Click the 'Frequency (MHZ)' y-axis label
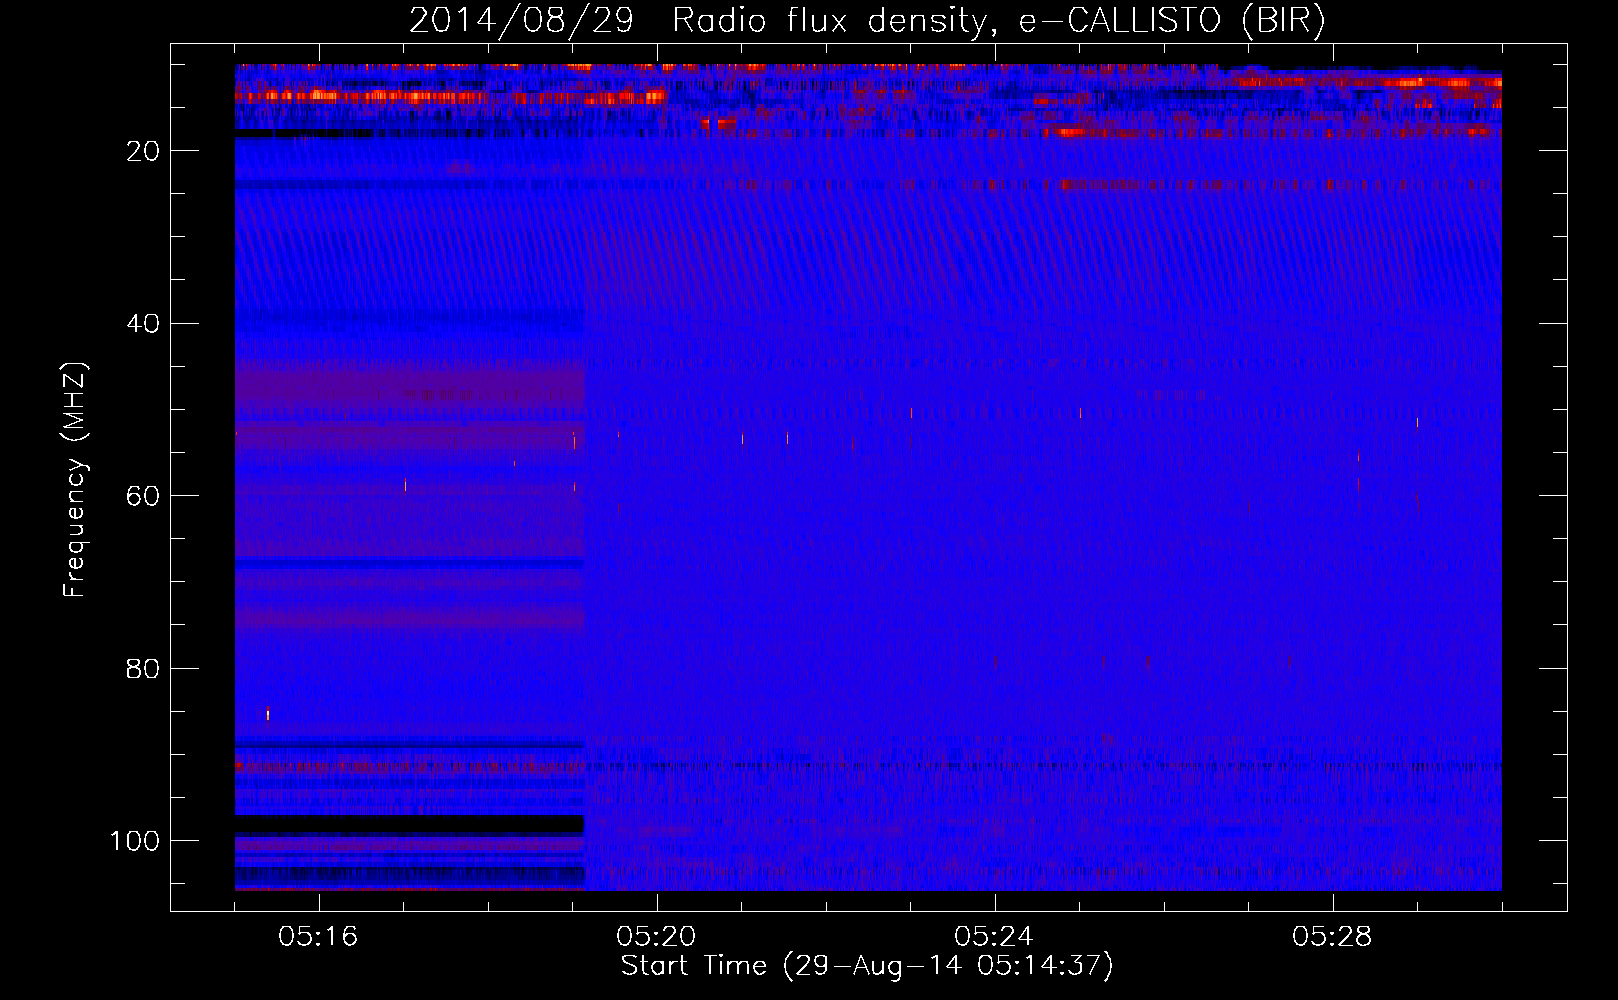Image resolution: width=1618 pixels, height=1000 pixels. 75,479
